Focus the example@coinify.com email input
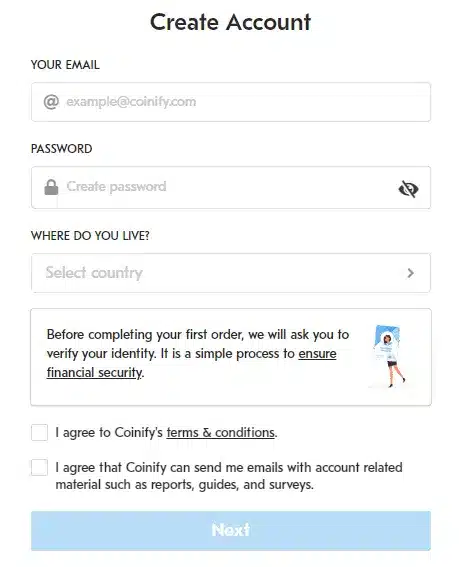Screen dimensions: 459x567 point(231,102)
